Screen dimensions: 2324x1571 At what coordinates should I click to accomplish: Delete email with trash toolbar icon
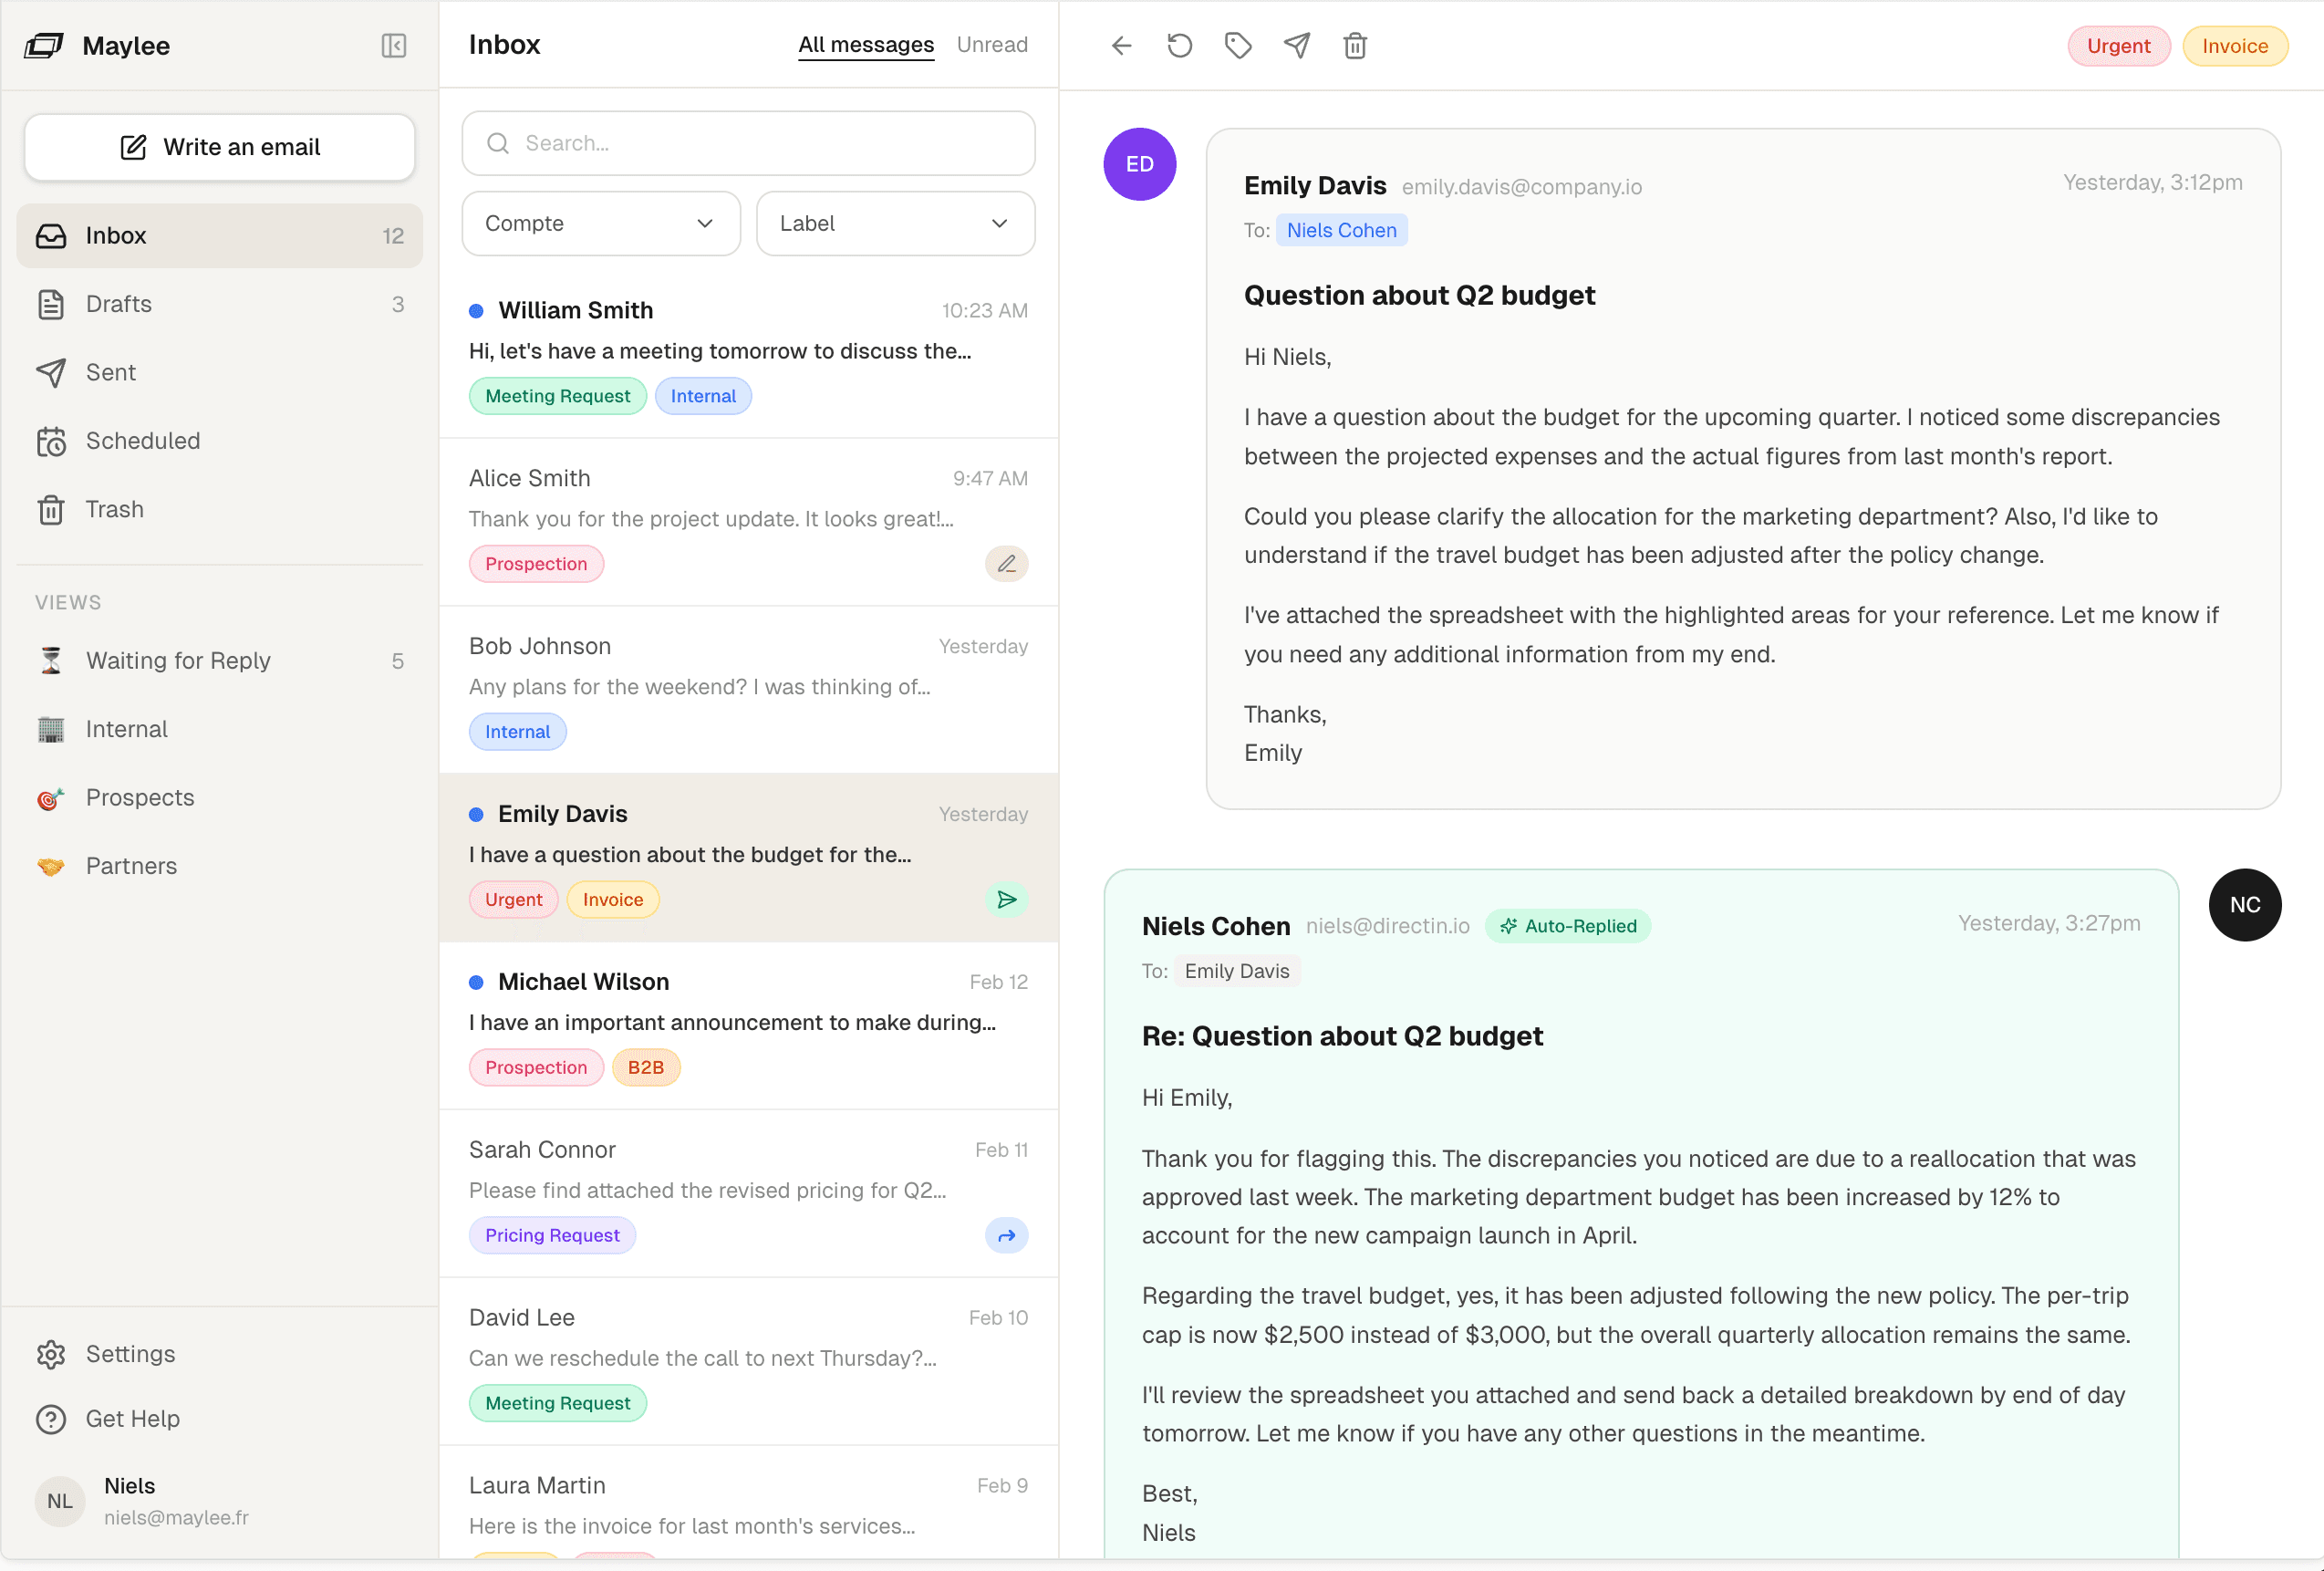pos(1355,46)
